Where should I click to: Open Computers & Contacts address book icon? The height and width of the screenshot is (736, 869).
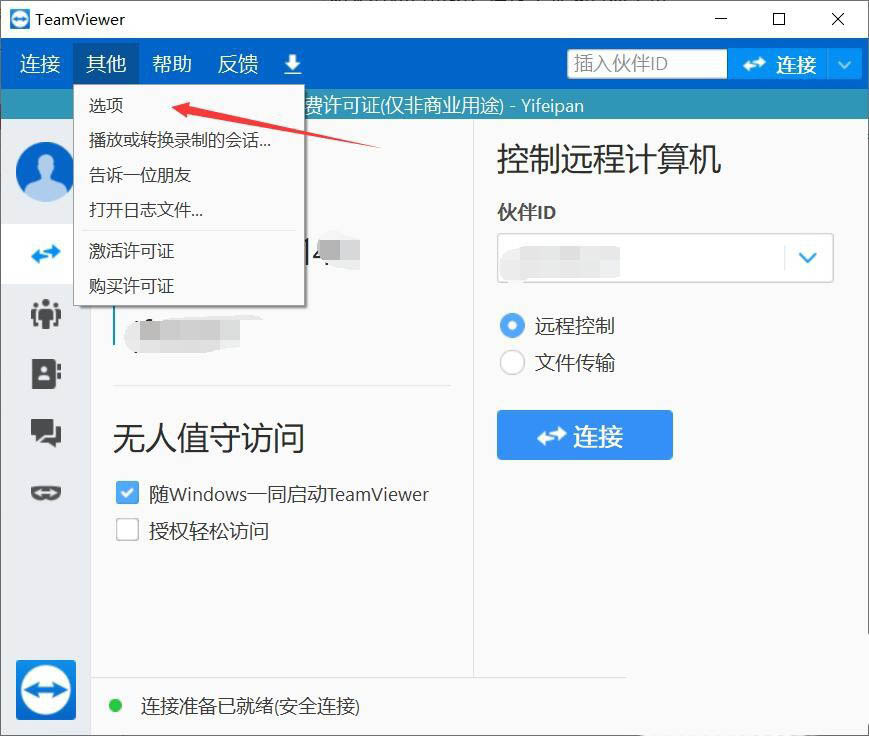pos(46,374)
